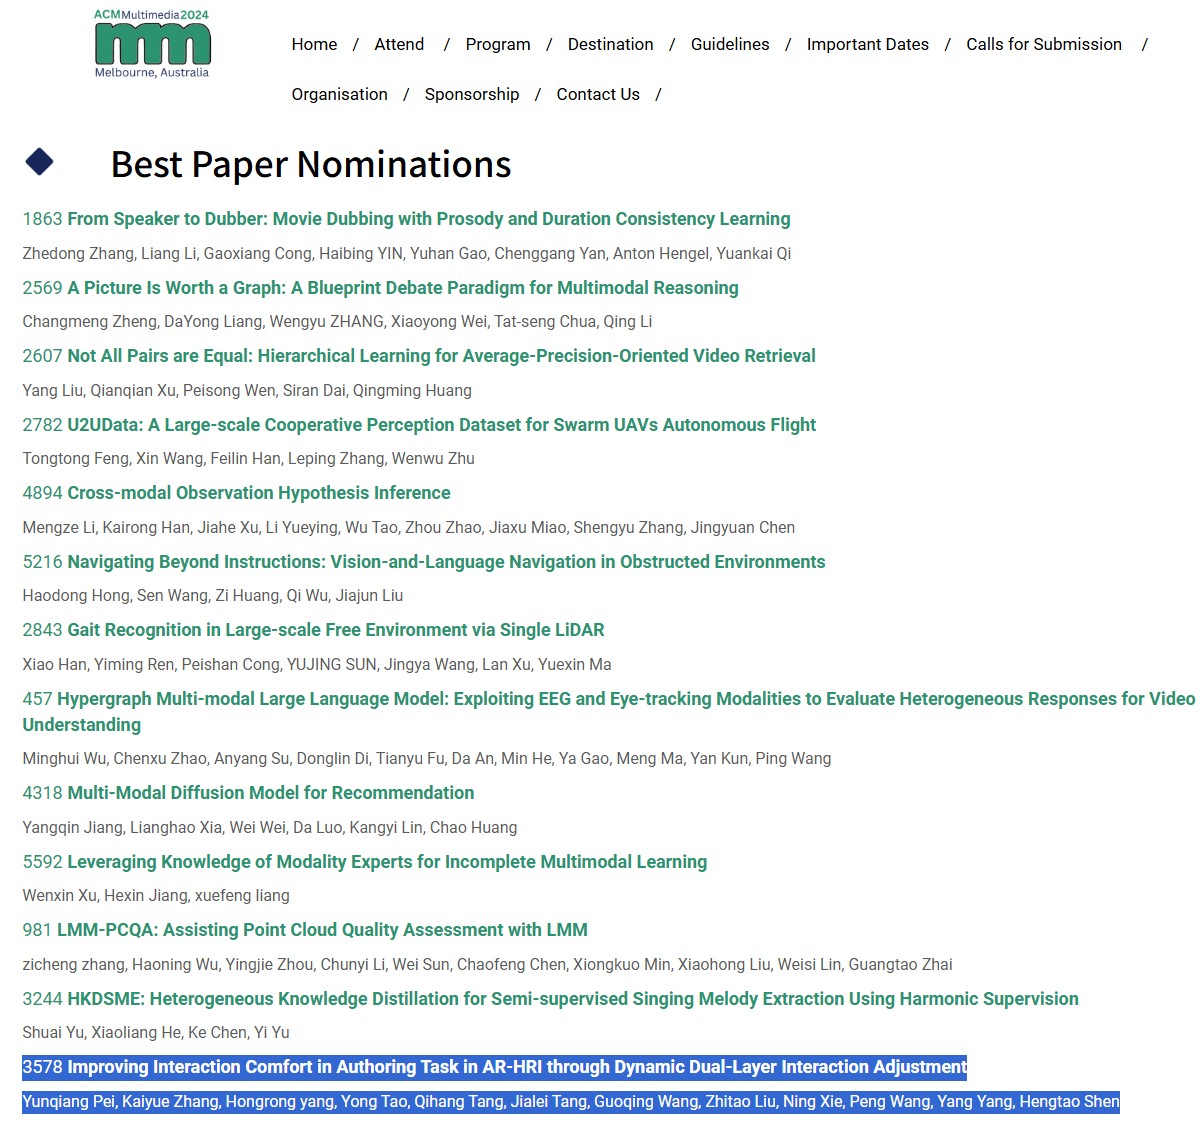Open paper 5592 Leveraging Knowledge of Modality Experts
This screenshot has height=1128, width=1204.
pos(365,862)
